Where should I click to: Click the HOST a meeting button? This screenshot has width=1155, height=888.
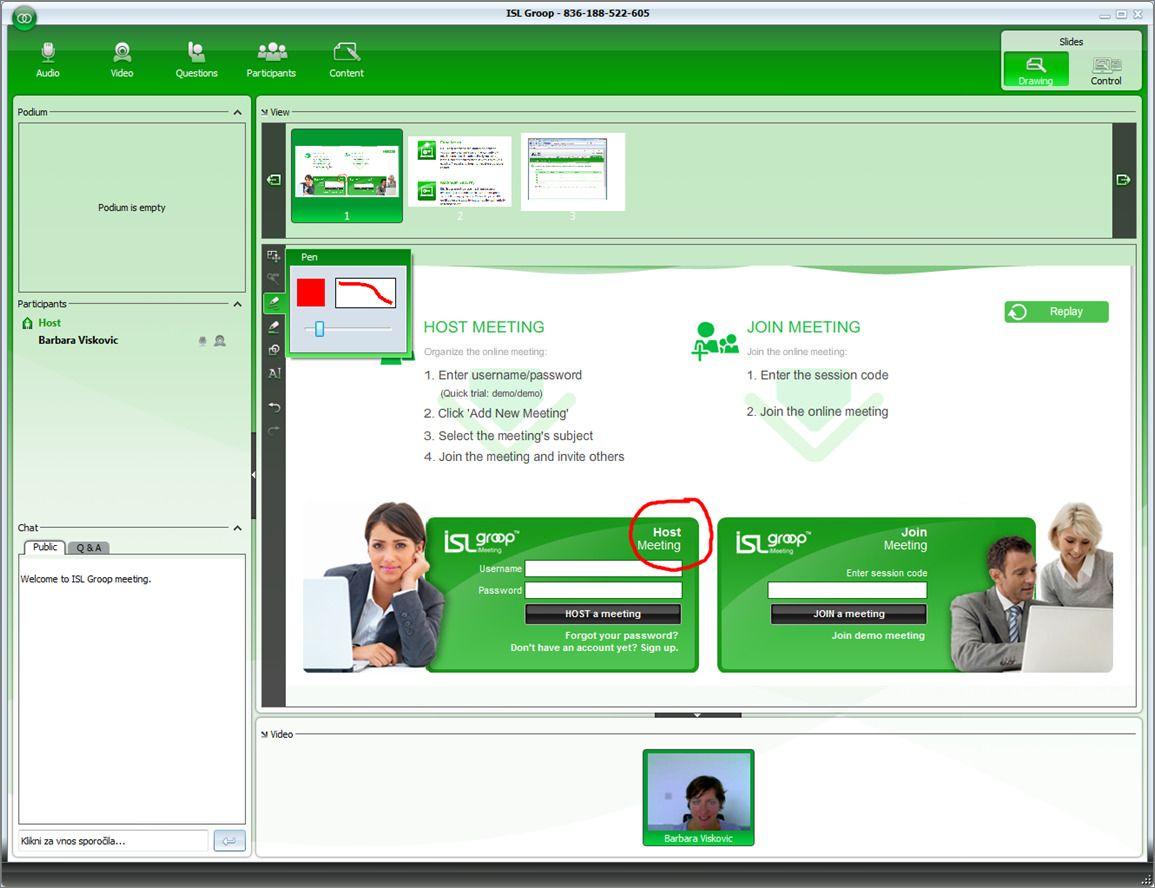click(x=603, y=614)
